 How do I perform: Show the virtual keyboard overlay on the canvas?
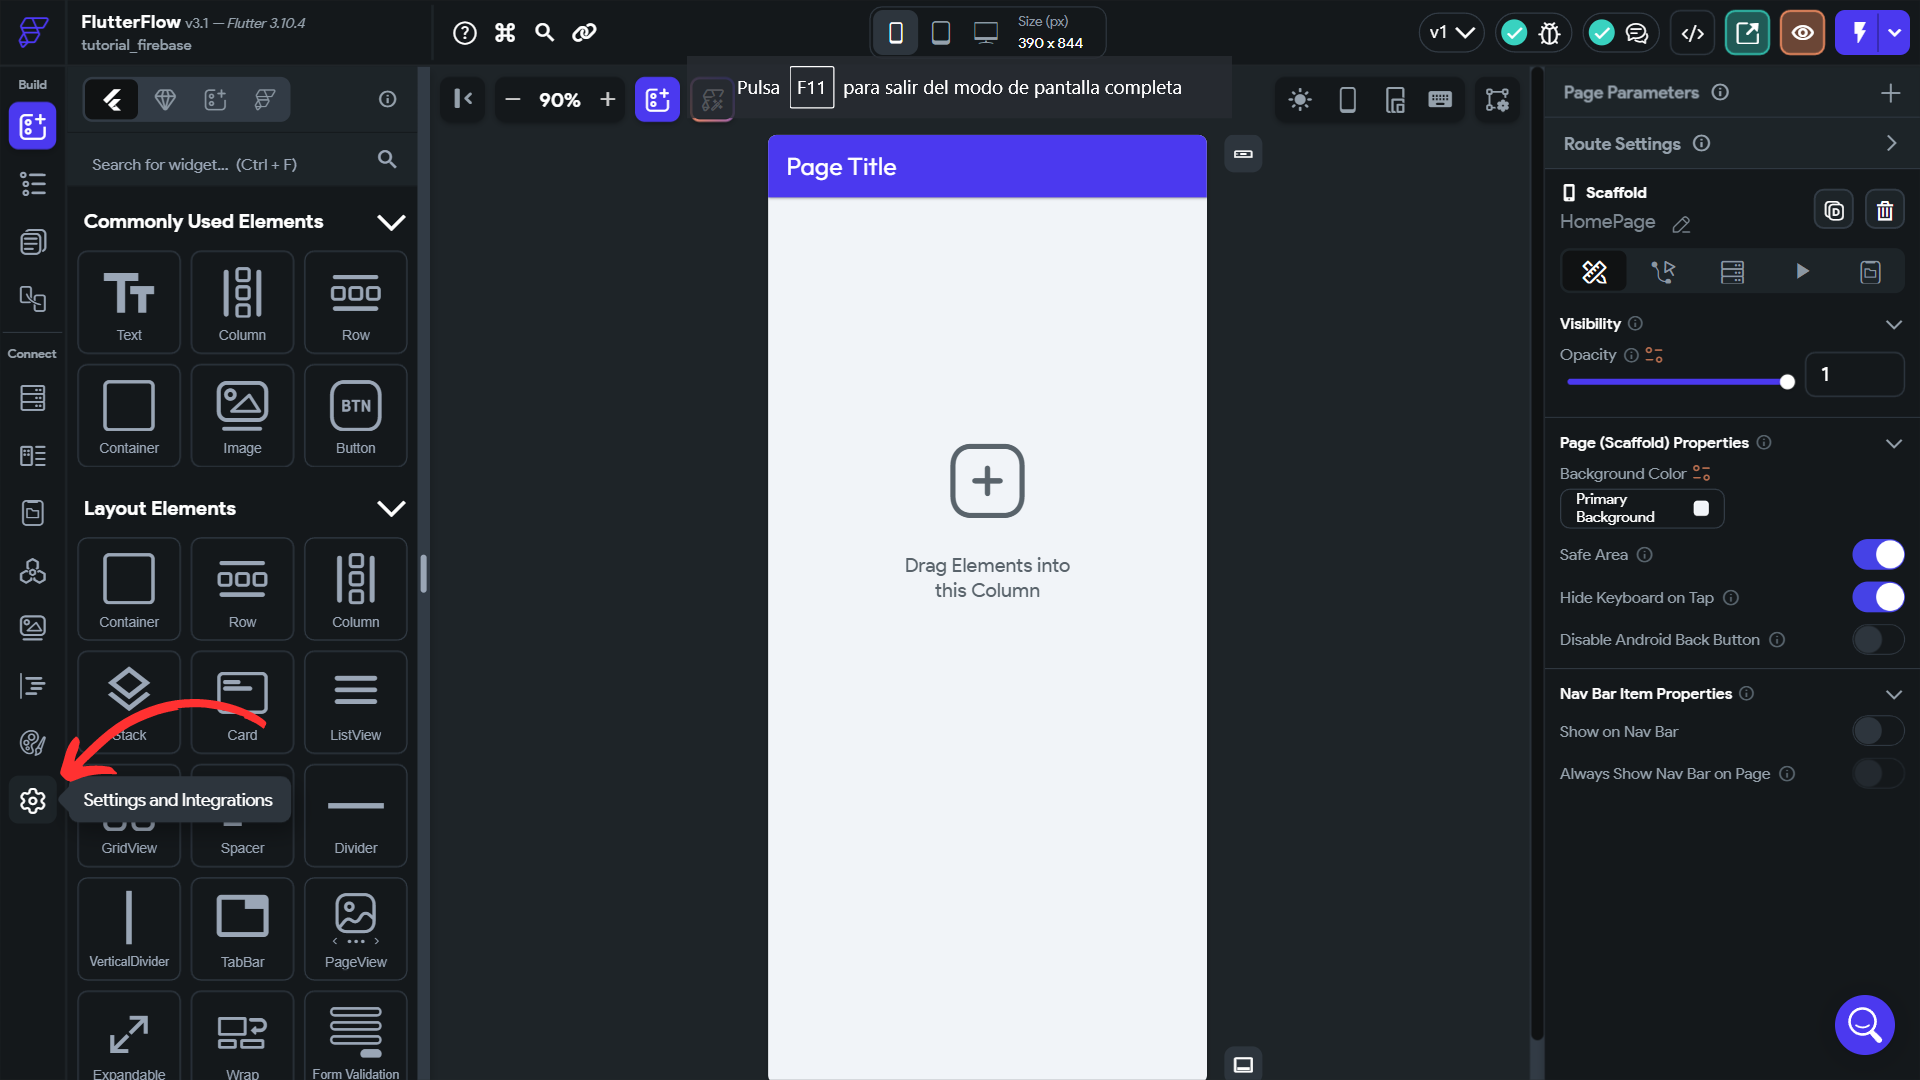1440,99
